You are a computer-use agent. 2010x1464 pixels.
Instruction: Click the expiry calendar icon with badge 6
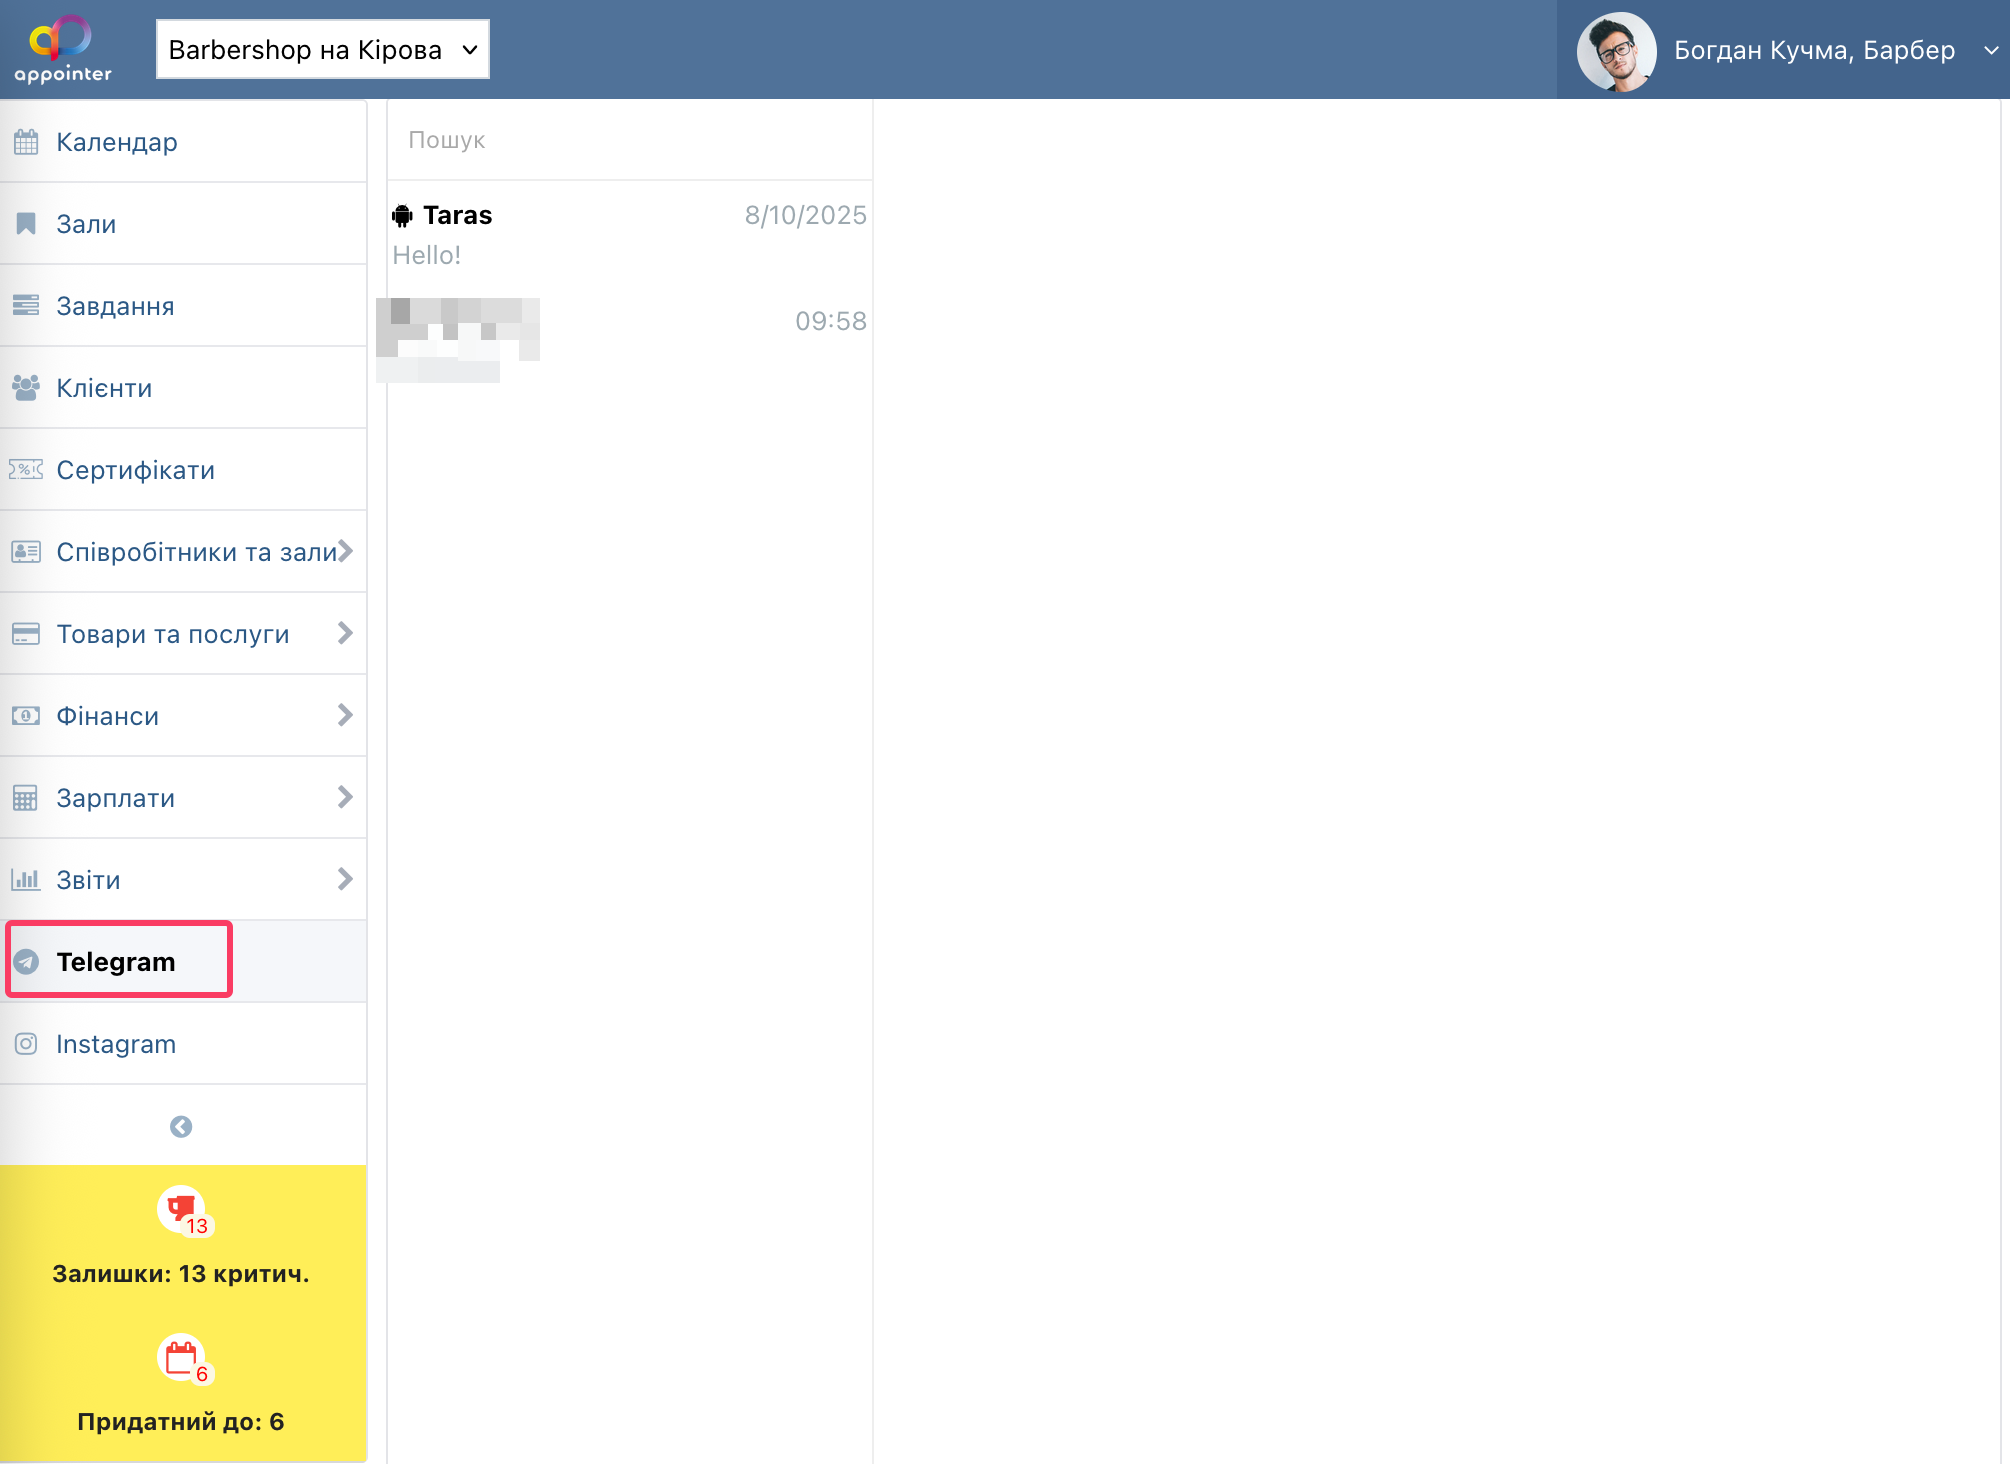click(x=182, y=1358)
